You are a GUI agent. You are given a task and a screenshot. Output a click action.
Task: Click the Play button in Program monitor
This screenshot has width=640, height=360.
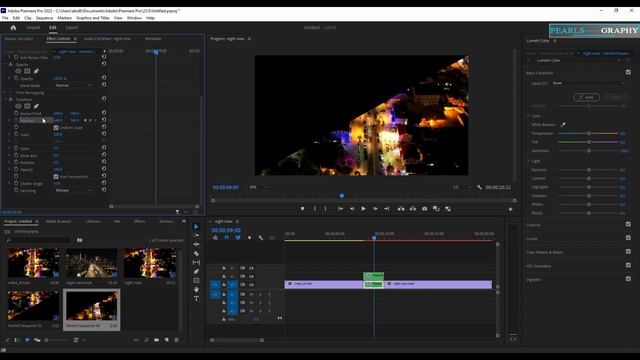click(x=363, y=209)
